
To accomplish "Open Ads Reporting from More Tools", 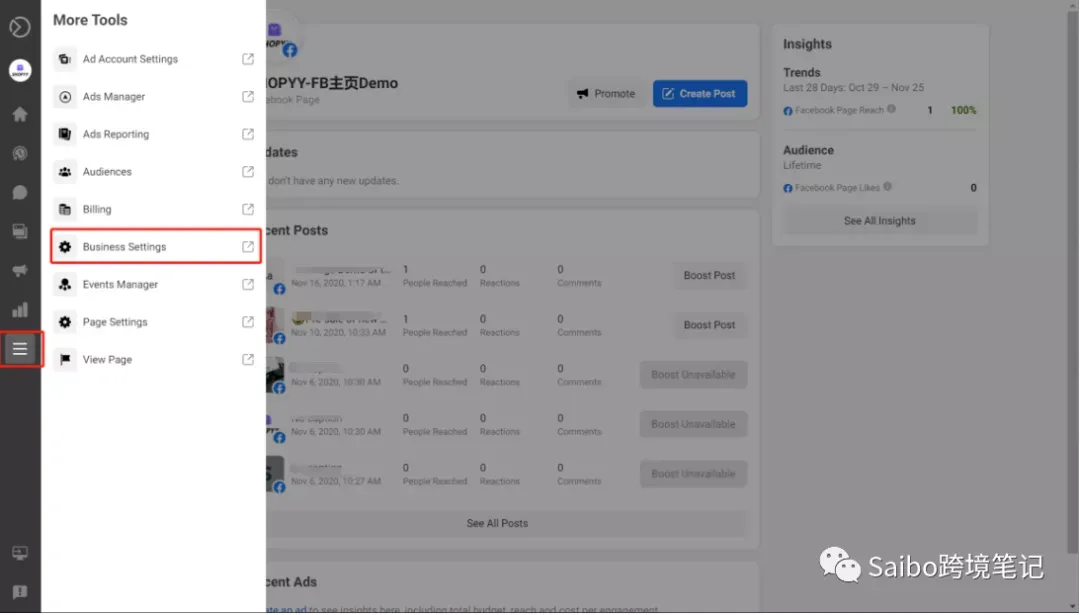I will pos(156,134).
